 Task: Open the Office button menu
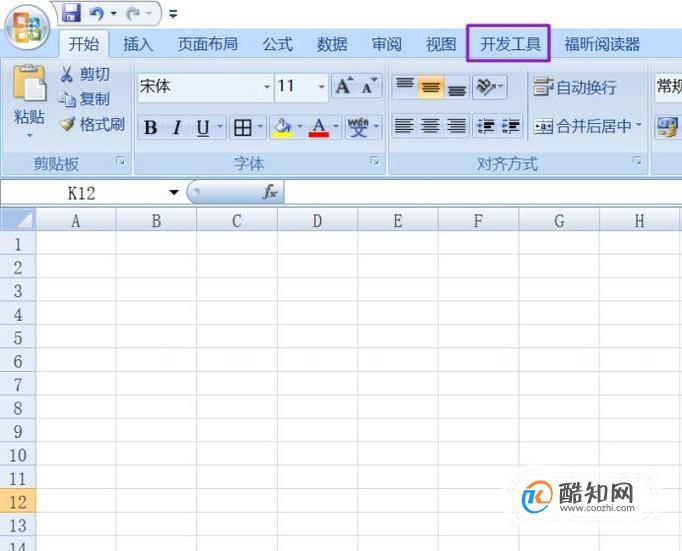[27, 28]
